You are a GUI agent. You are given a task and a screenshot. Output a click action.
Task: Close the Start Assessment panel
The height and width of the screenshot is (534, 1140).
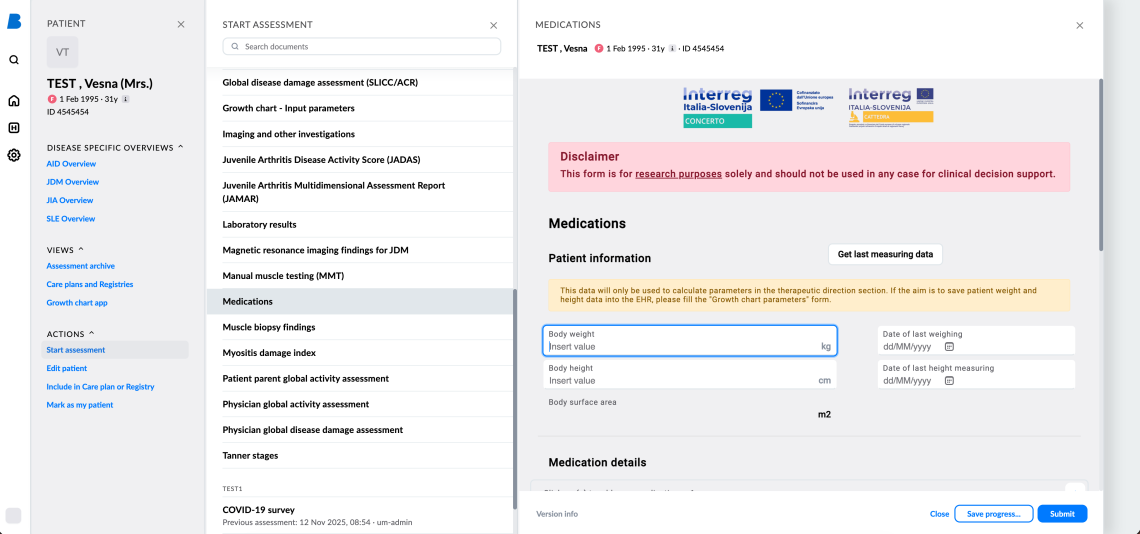494,25
